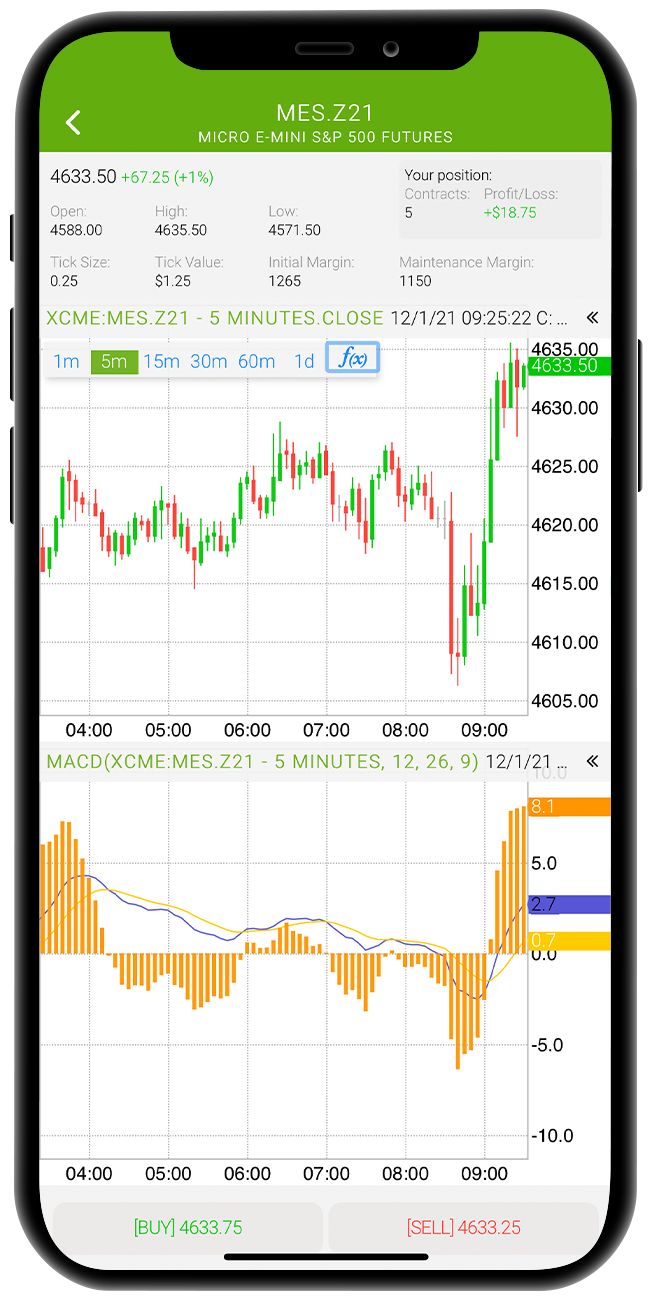The width and height of the screenshot is (651, 1306).
Task: Tap the 4620.00 price axis label
Action: [x=566, y=525]
